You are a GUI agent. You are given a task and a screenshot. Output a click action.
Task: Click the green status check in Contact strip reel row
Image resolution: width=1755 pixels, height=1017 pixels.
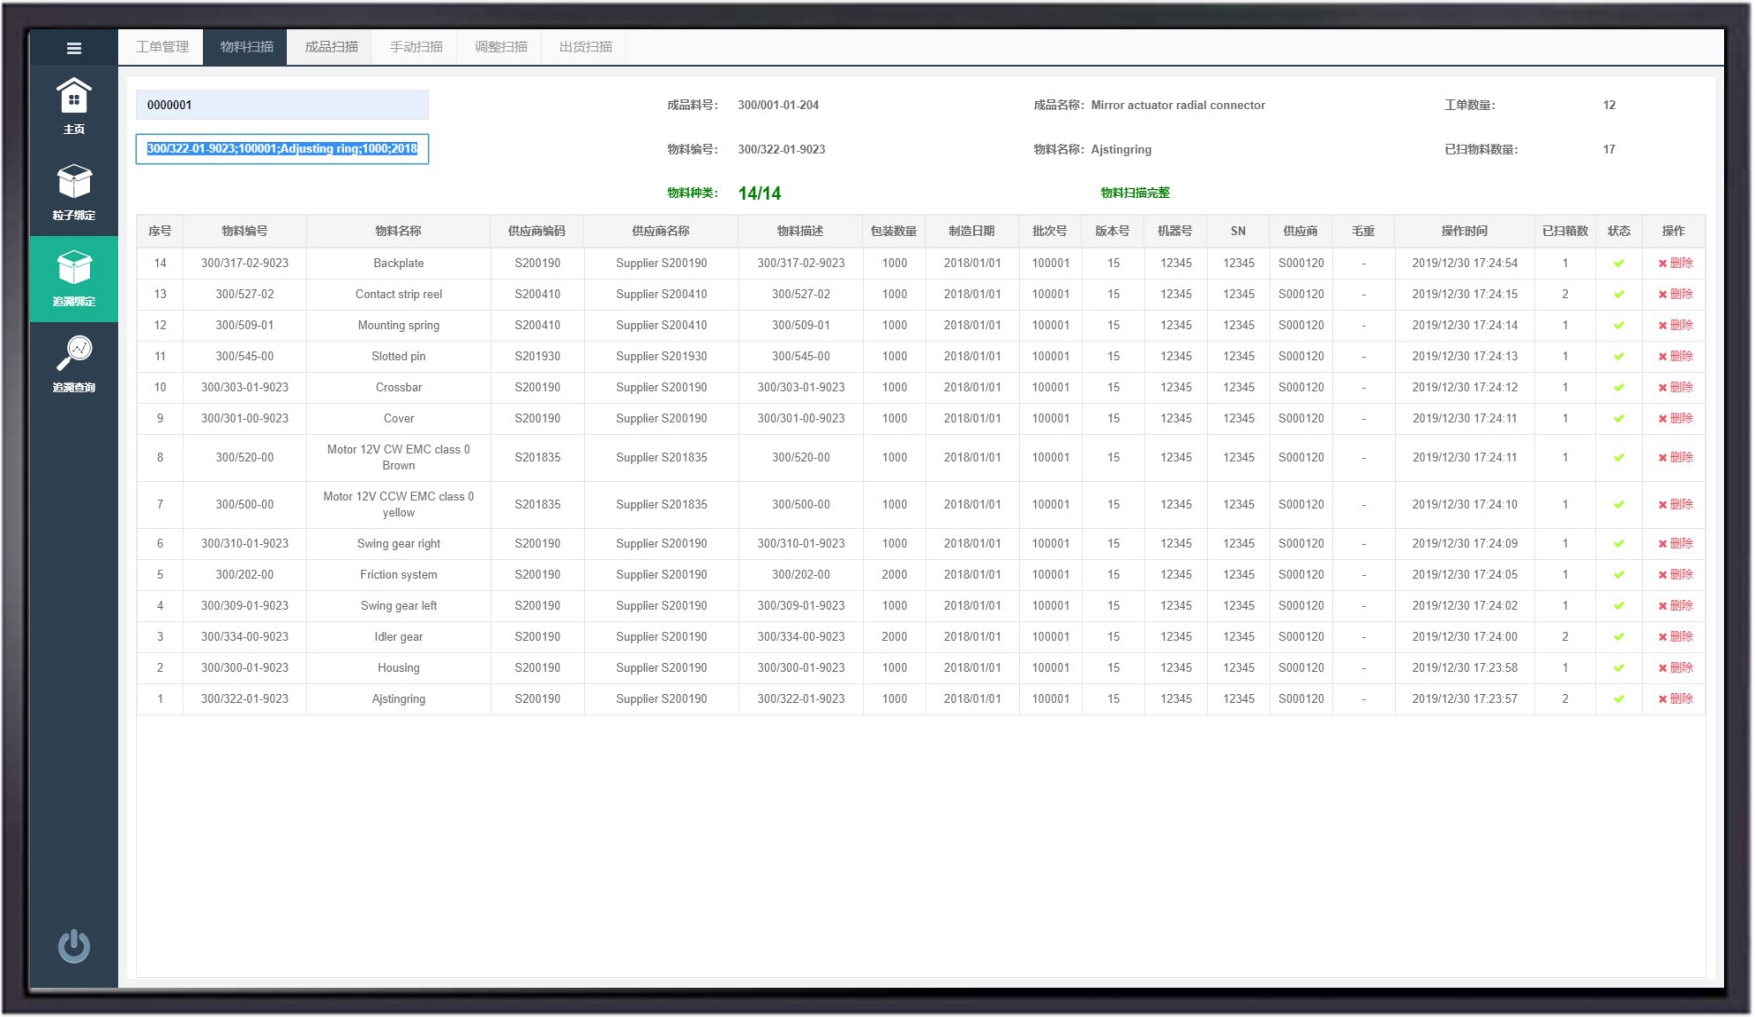coord(1619,294)
